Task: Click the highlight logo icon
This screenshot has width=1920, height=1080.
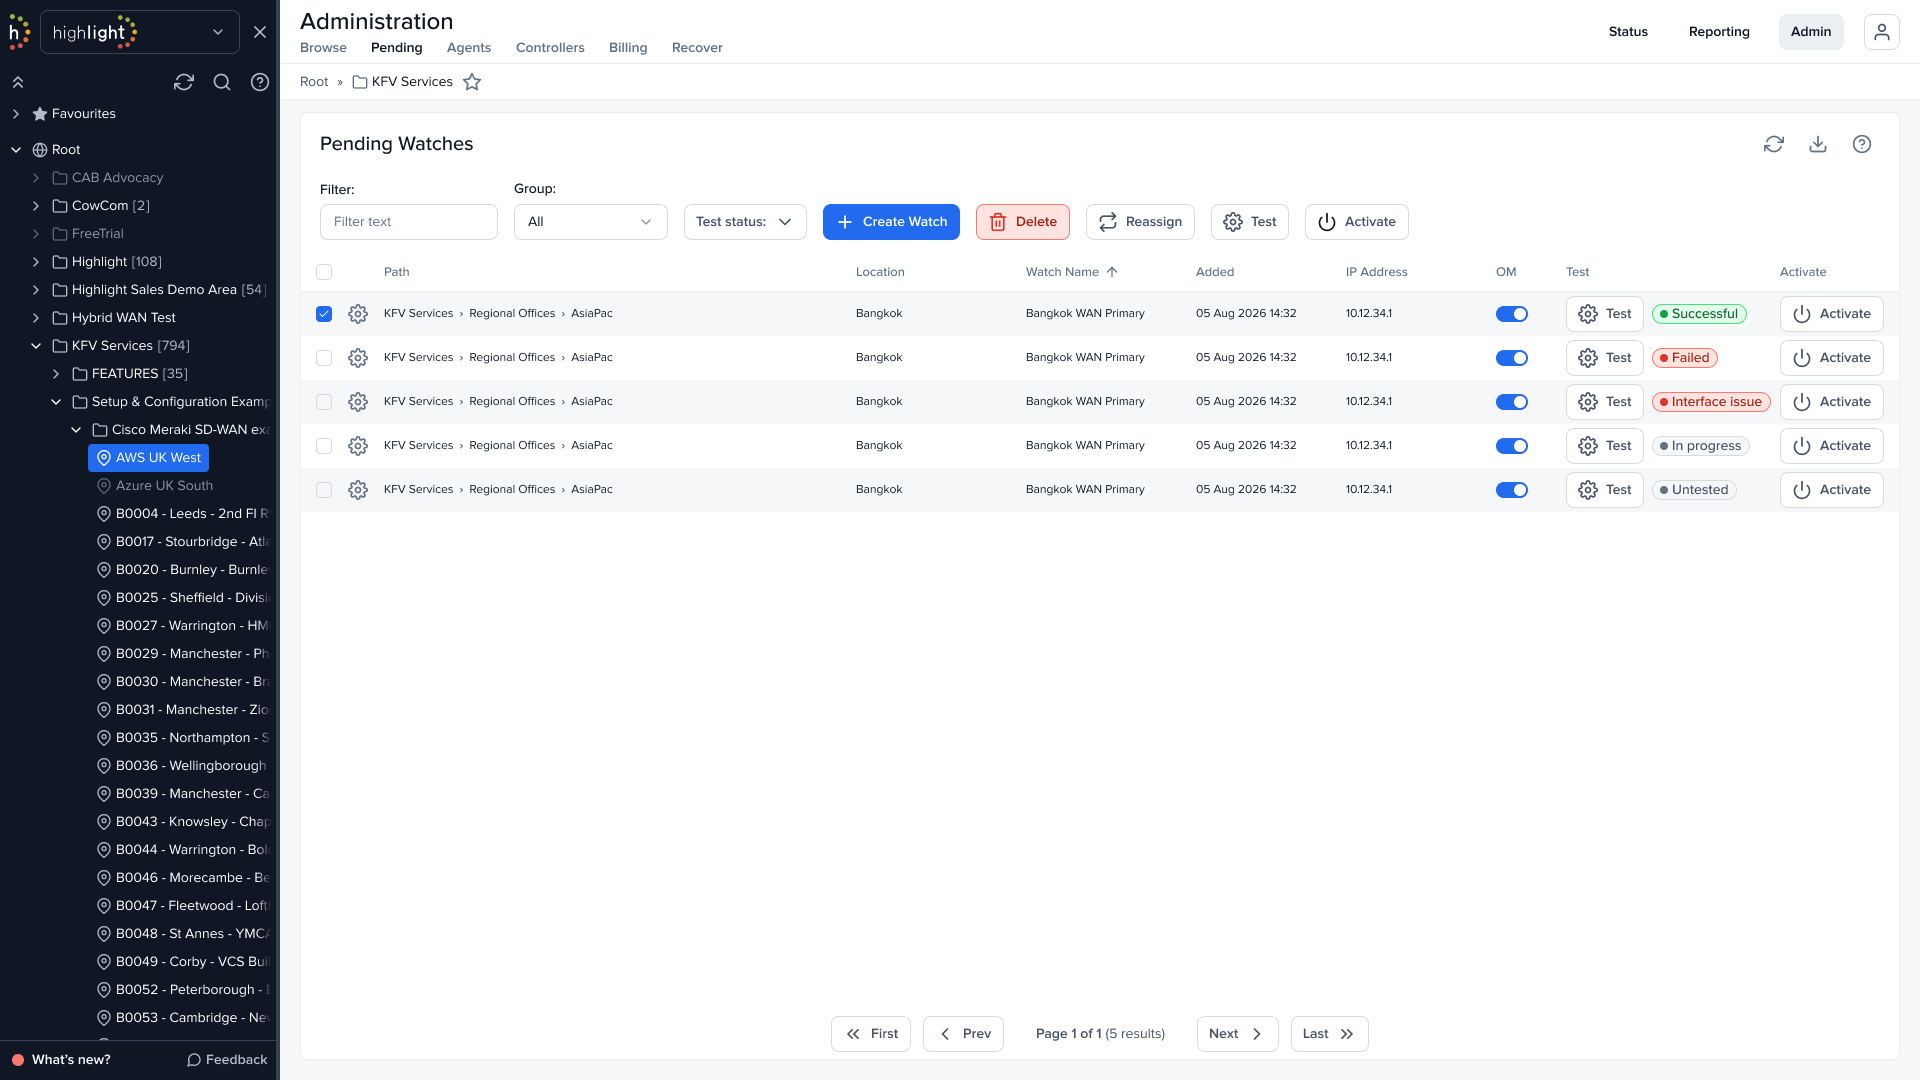Action: (18, 32)
